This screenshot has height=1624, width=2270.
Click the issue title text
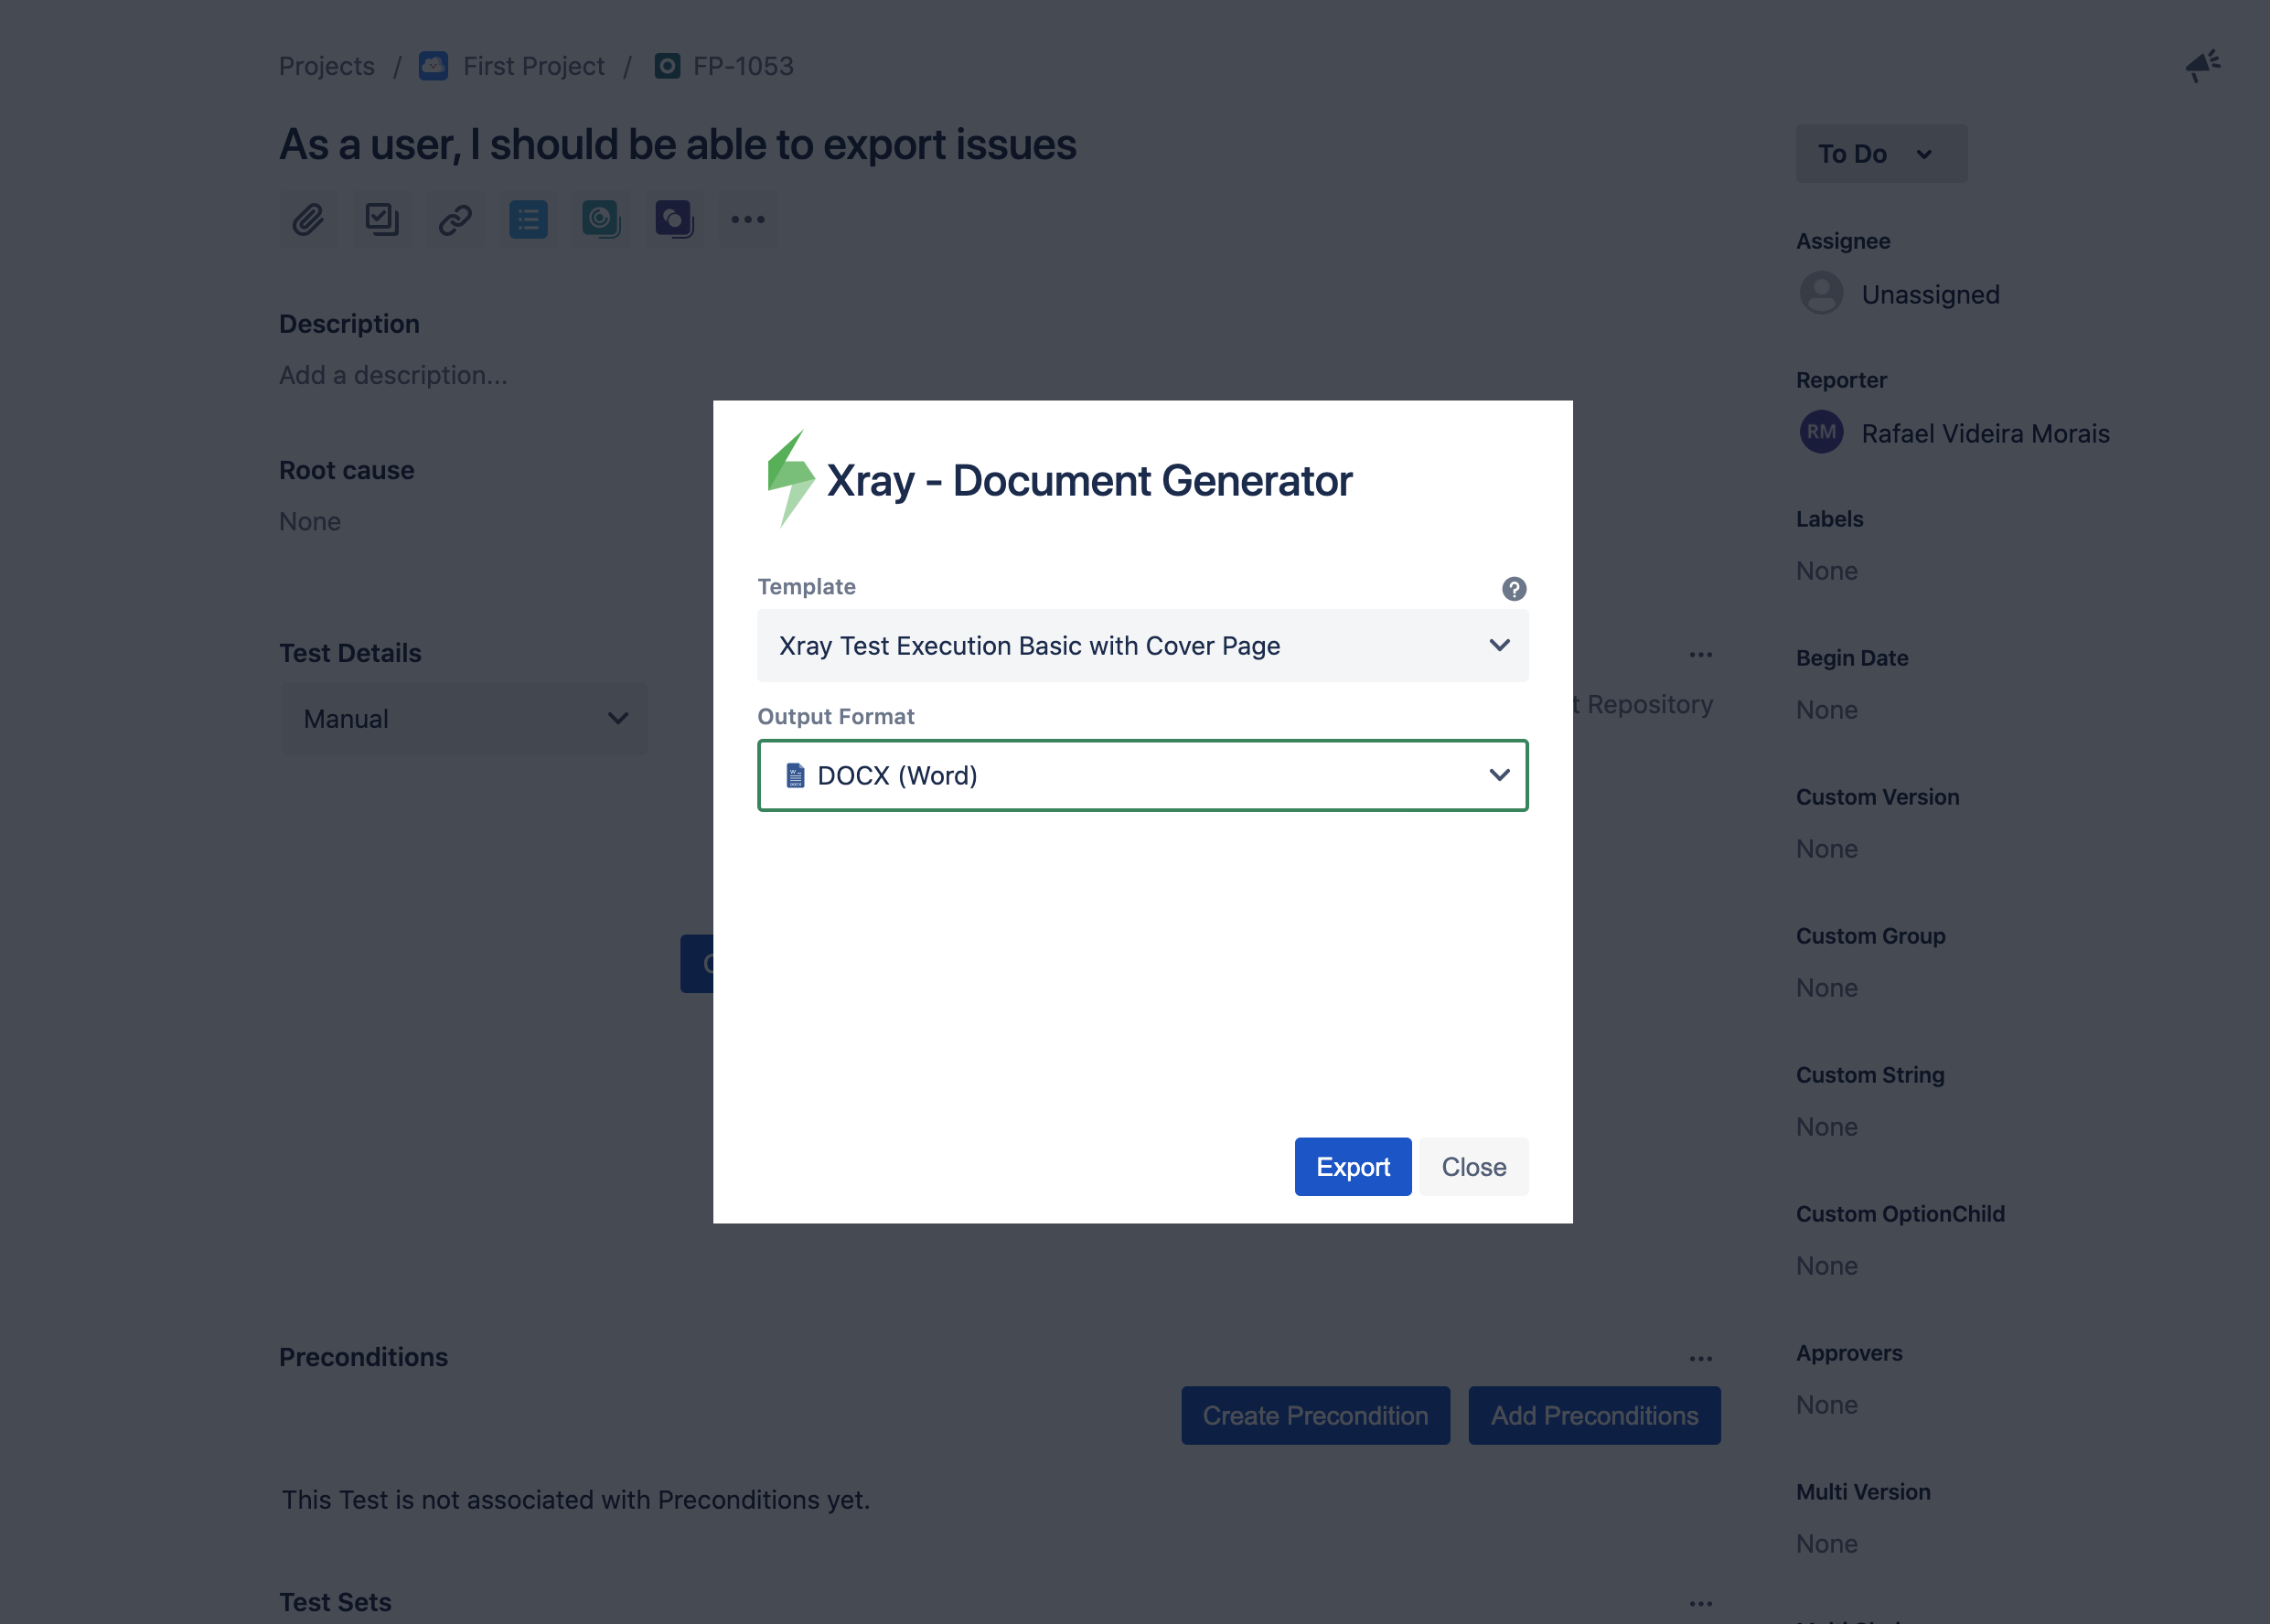pos(678,145)
